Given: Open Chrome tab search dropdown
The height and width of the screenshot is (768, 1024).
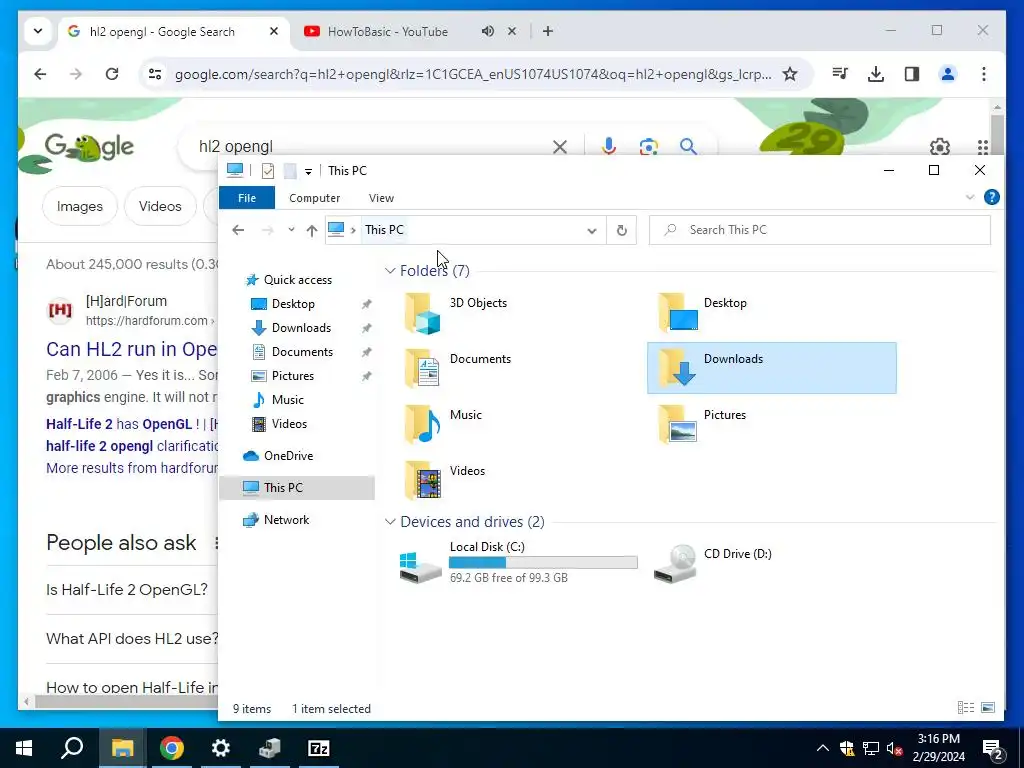Looking at the screenshot, I should coord(38,31).
